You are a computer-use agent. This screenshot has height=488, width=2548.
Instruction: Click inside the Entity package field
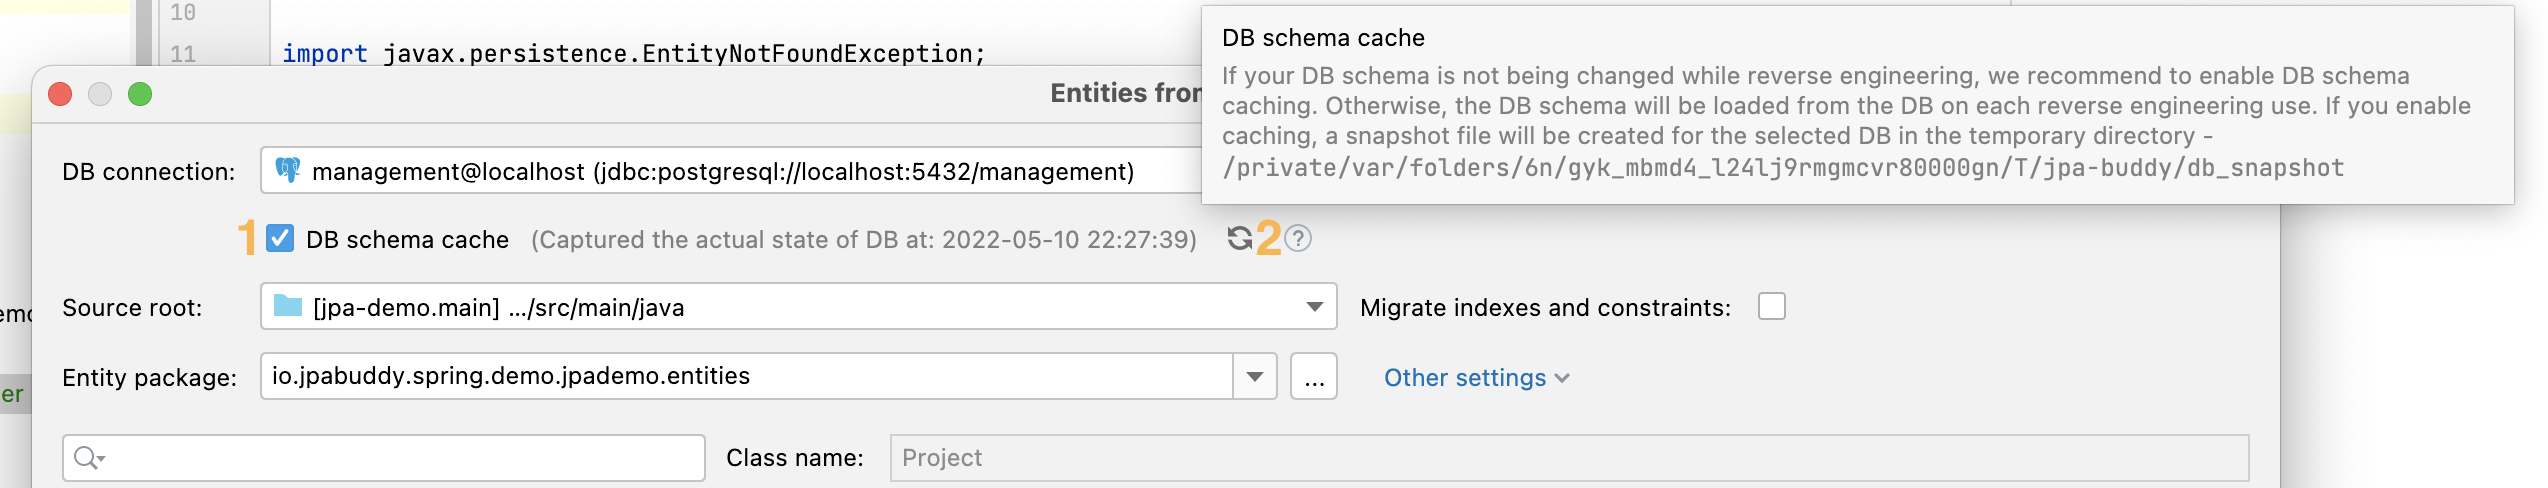point(746,376)
